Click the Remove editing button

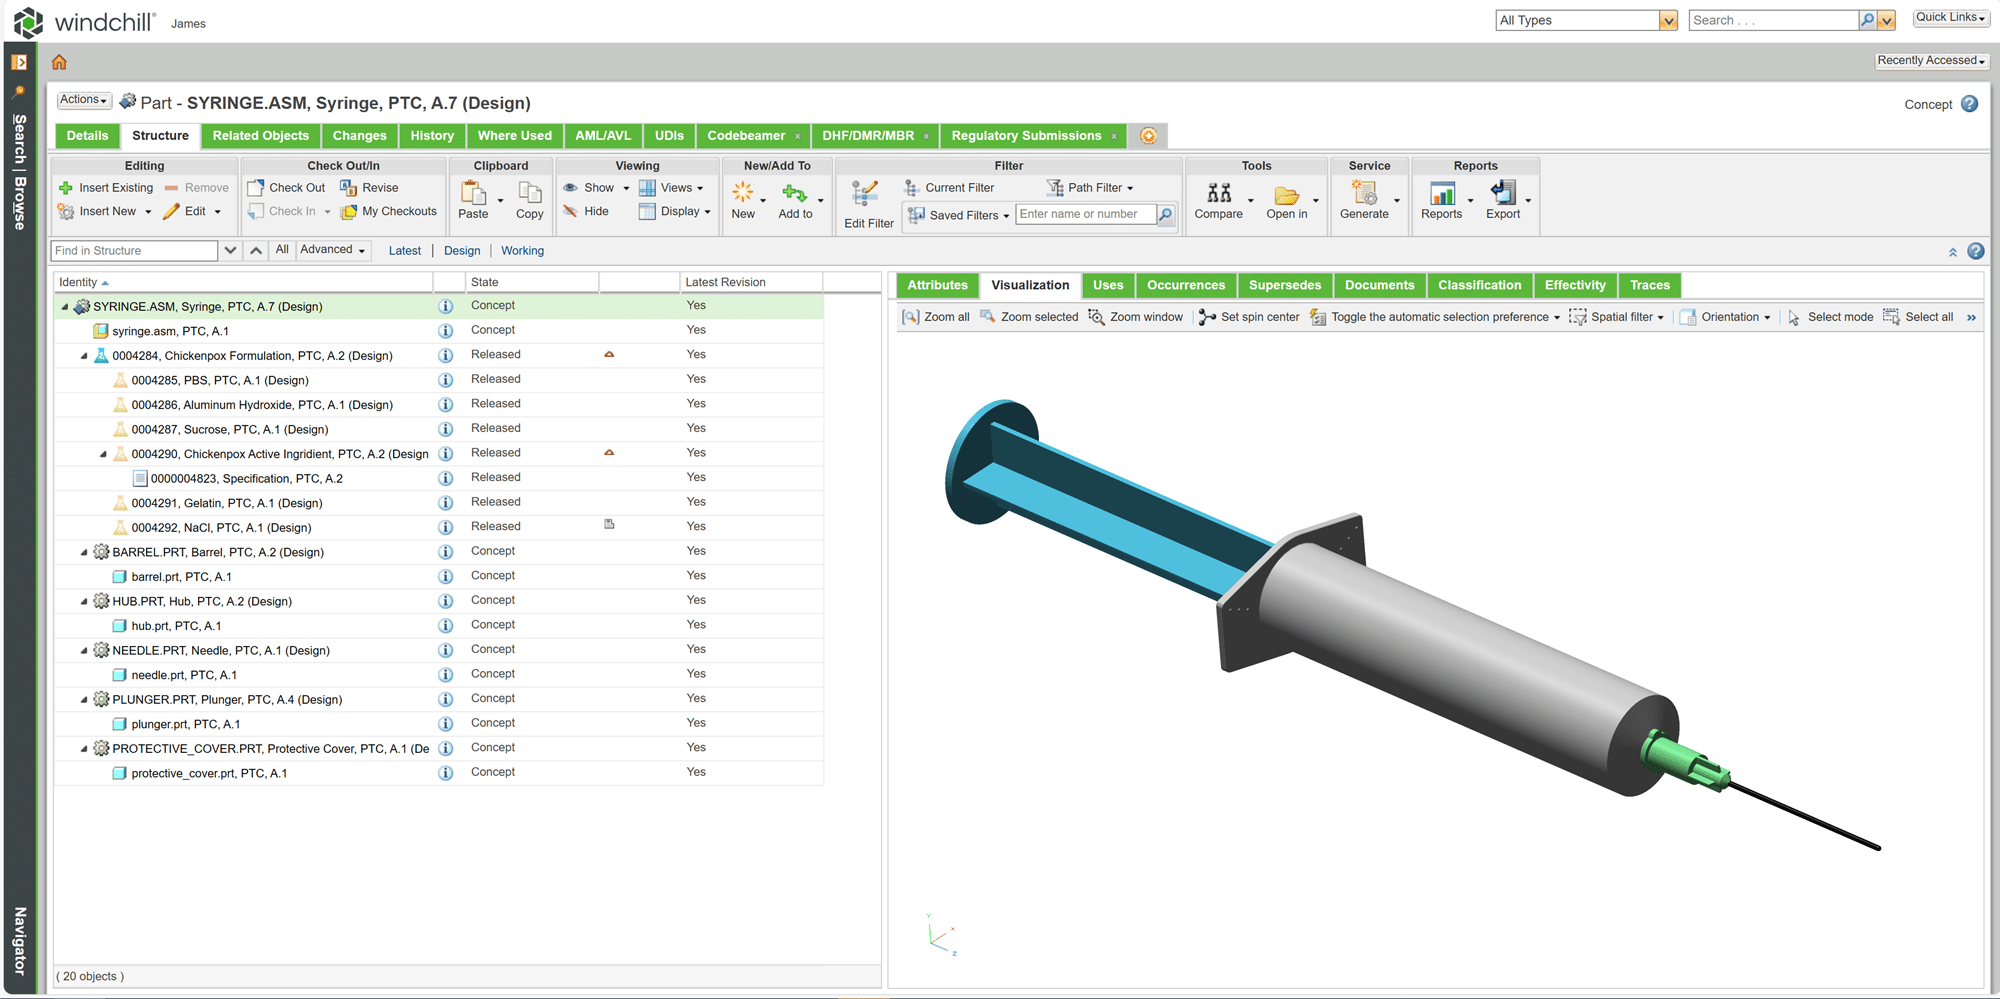coord(197,188)
